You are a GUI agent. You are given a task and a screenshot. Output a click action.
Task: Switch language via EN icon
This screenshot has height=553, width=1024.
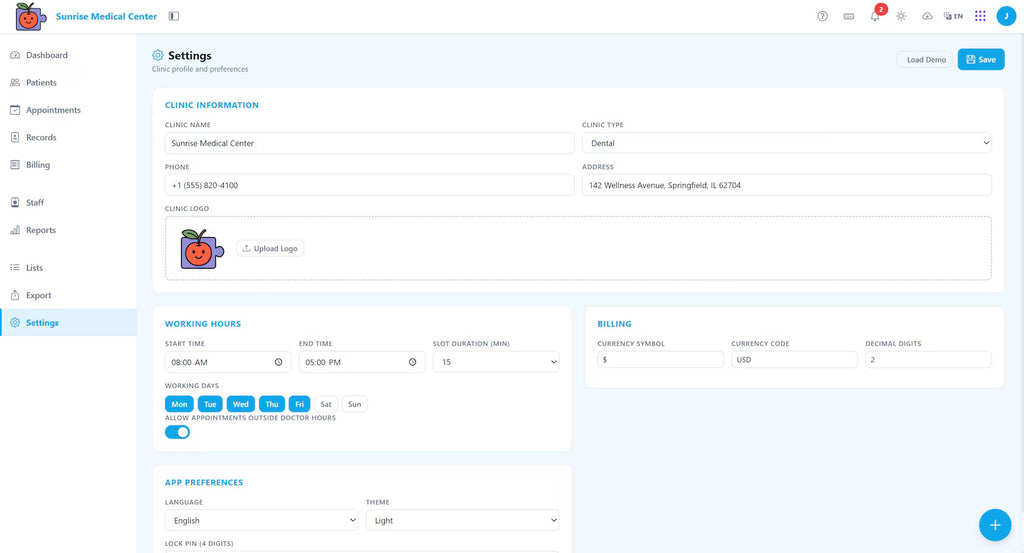pos(953,16)
